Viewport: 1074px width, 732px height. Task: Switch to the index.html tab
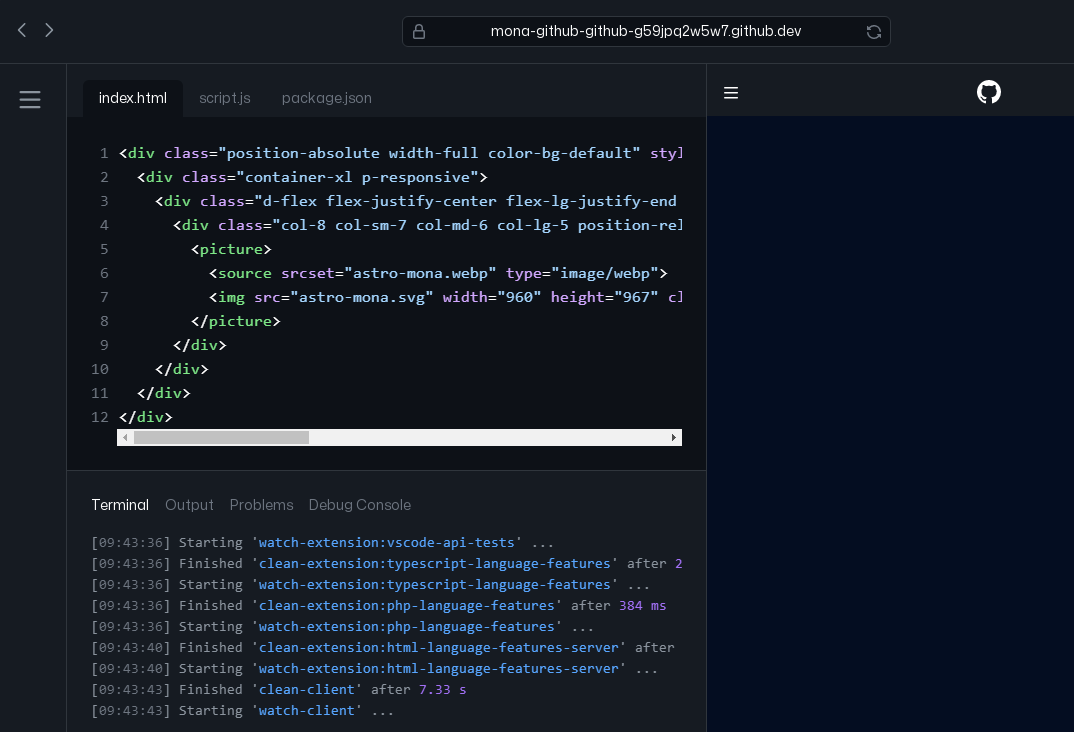(132, 98)
